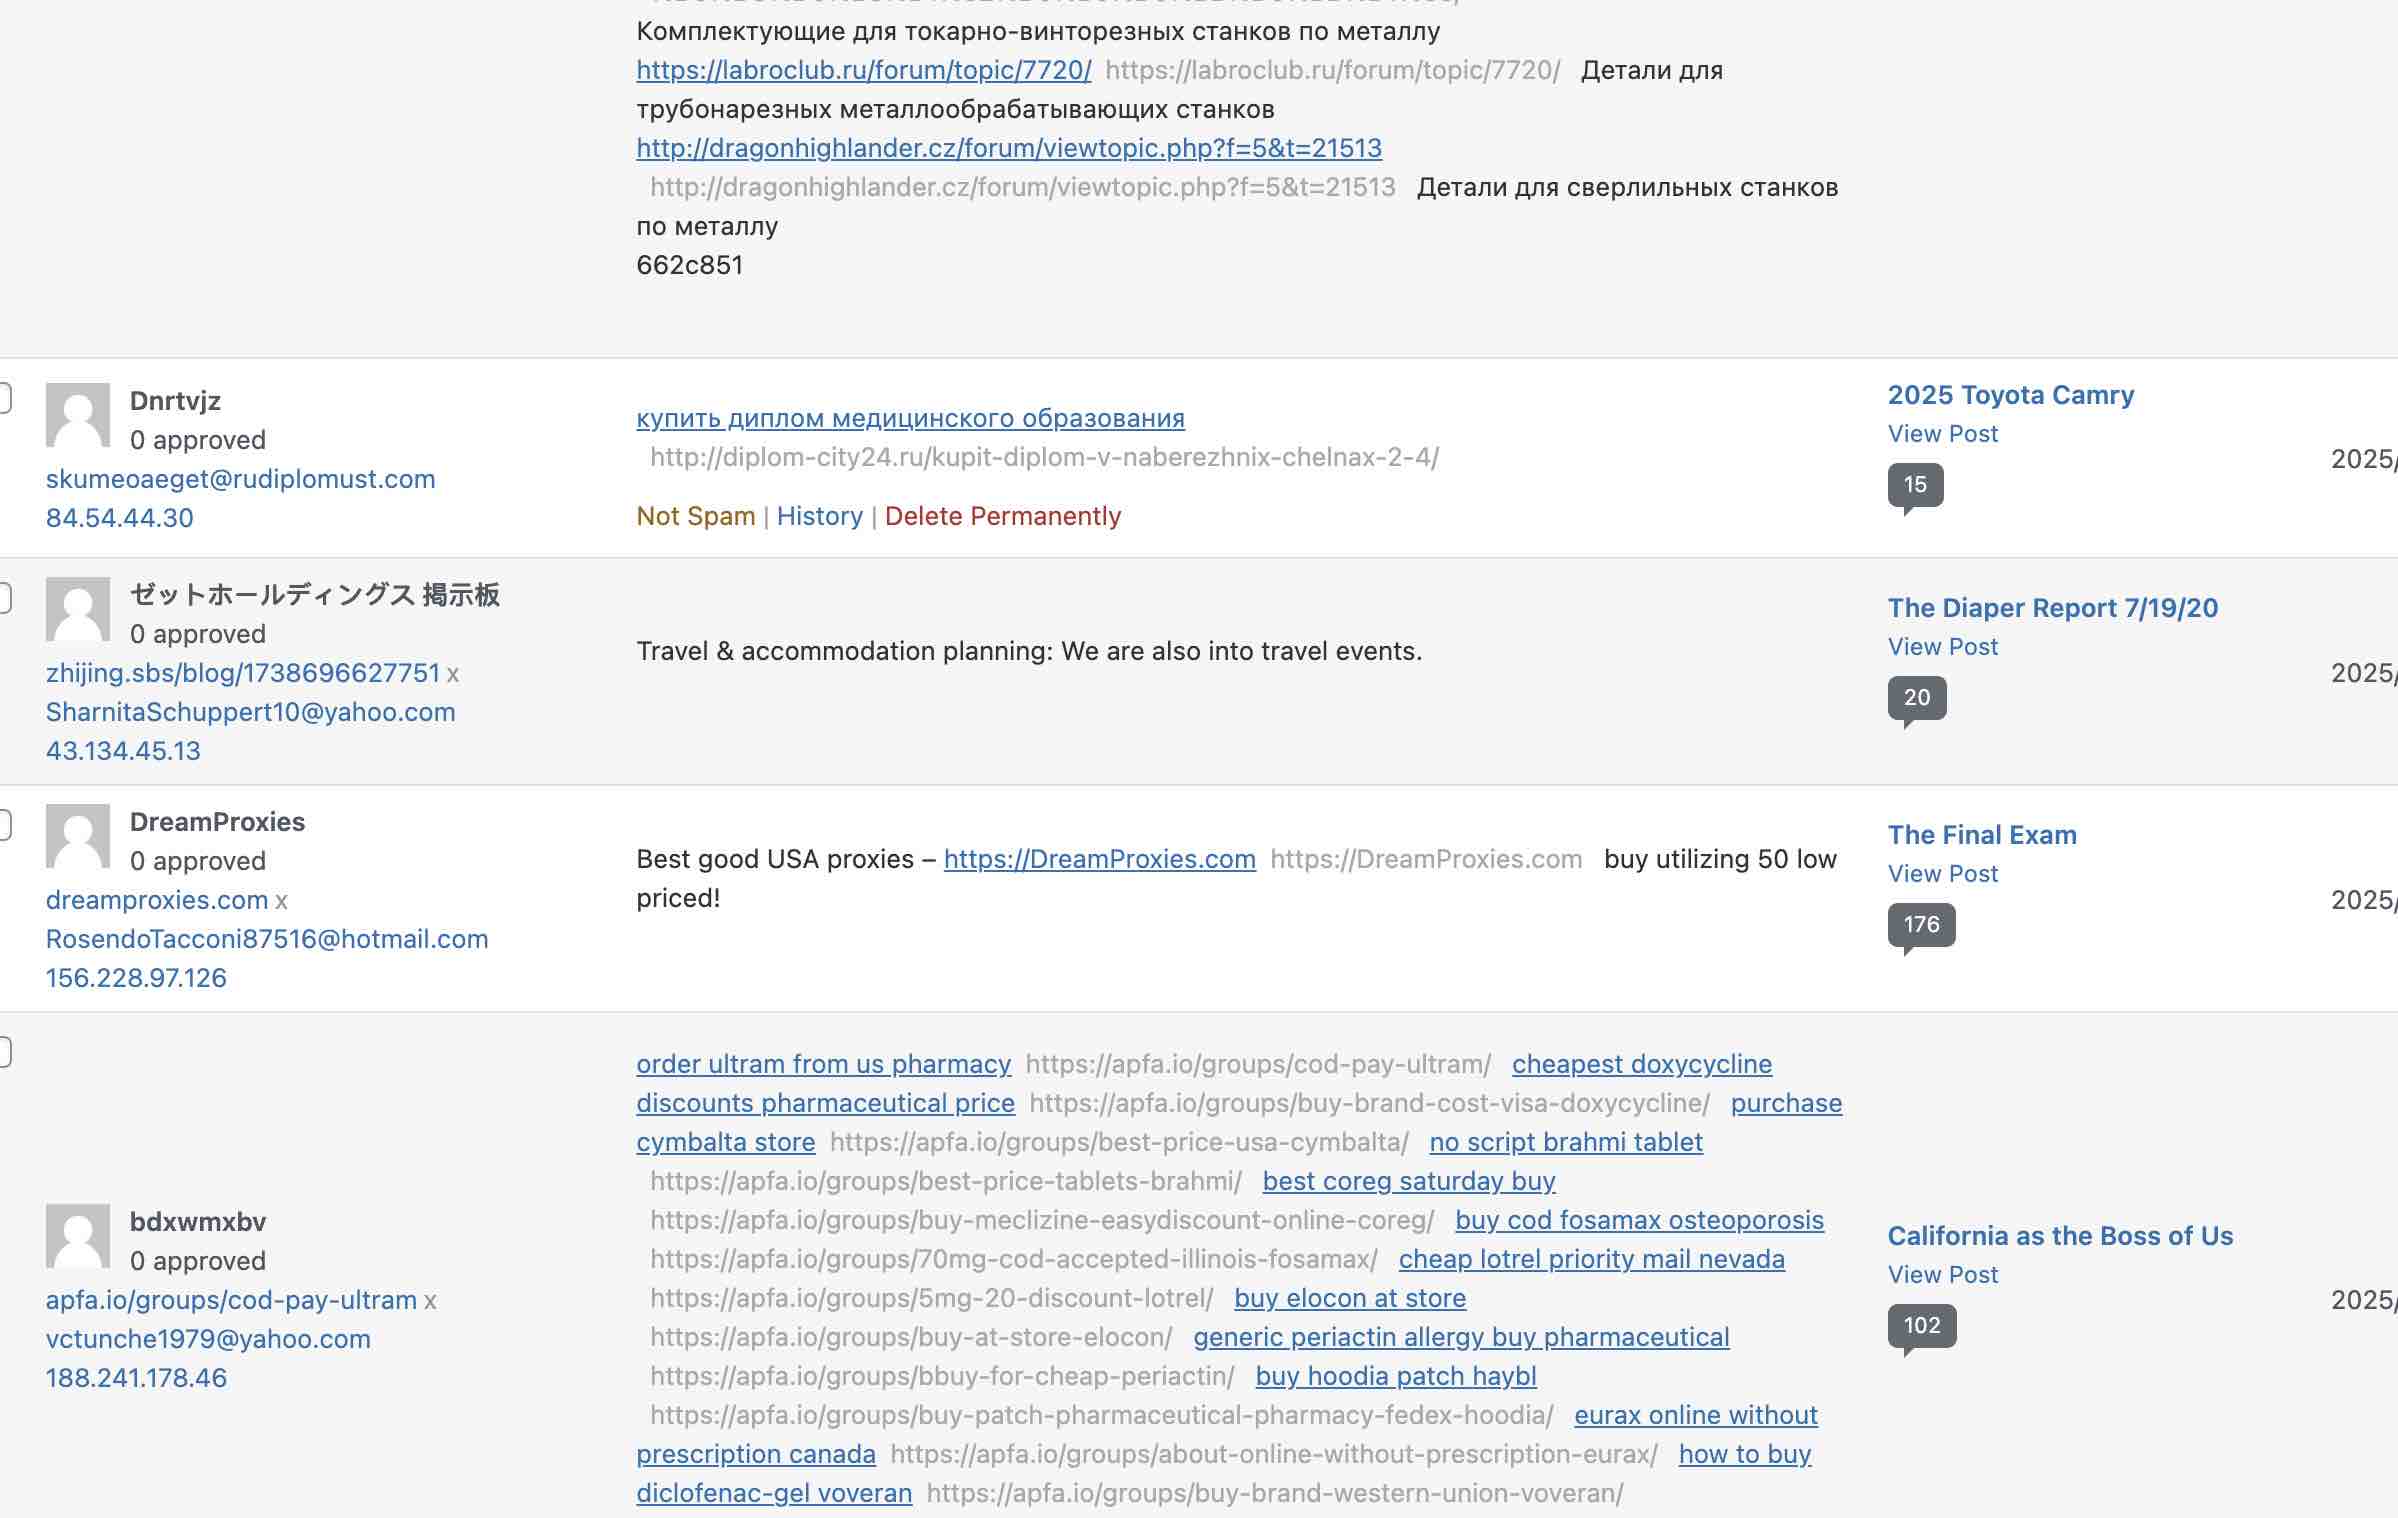Open California as the Boss of Us

tap(2060, 1236)
